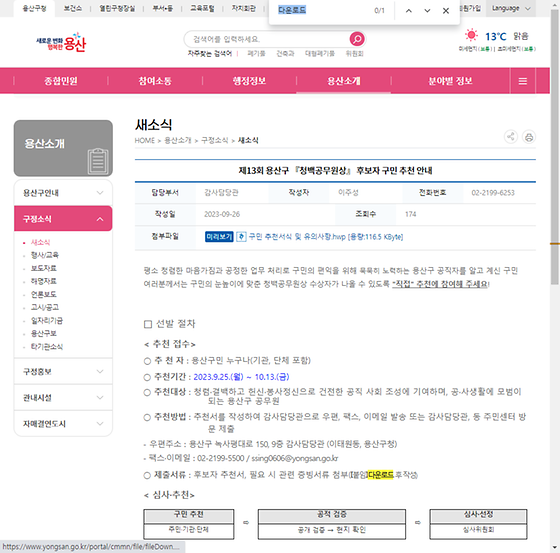Open 해명자료 in sidebar list
Viewport: 560px width, 553px height.
tap(44, 281)
